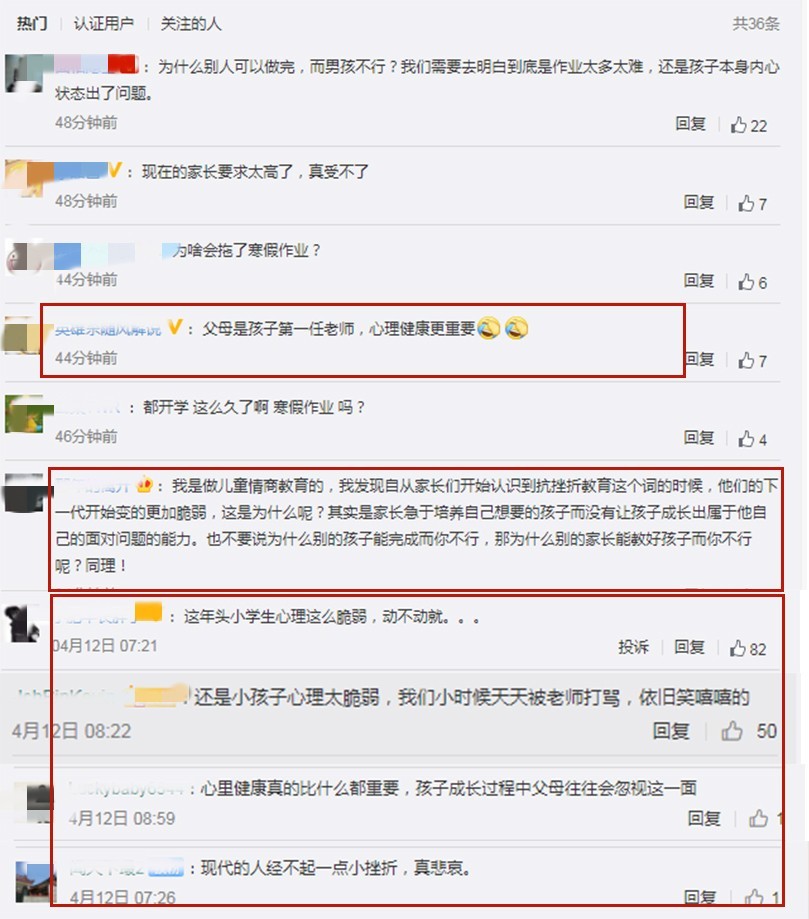Thumbs-up the '心里健康真的比什么都重要' comment
Screen dimensions: 809x919
[758, 818]
